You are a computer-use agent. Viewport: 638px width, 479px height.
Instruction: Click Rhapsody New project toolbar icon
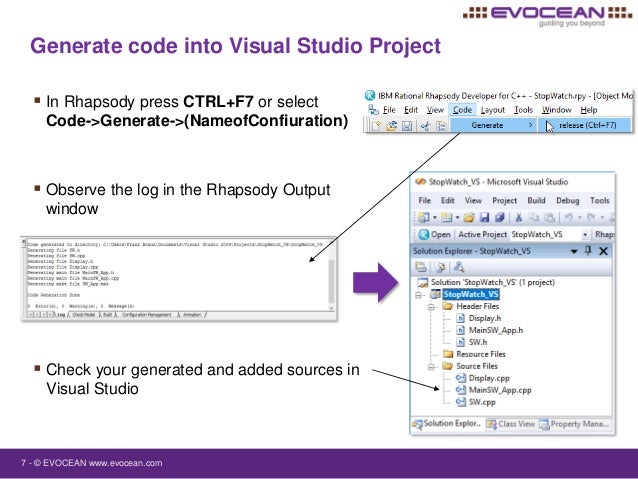tap(376, 126)
